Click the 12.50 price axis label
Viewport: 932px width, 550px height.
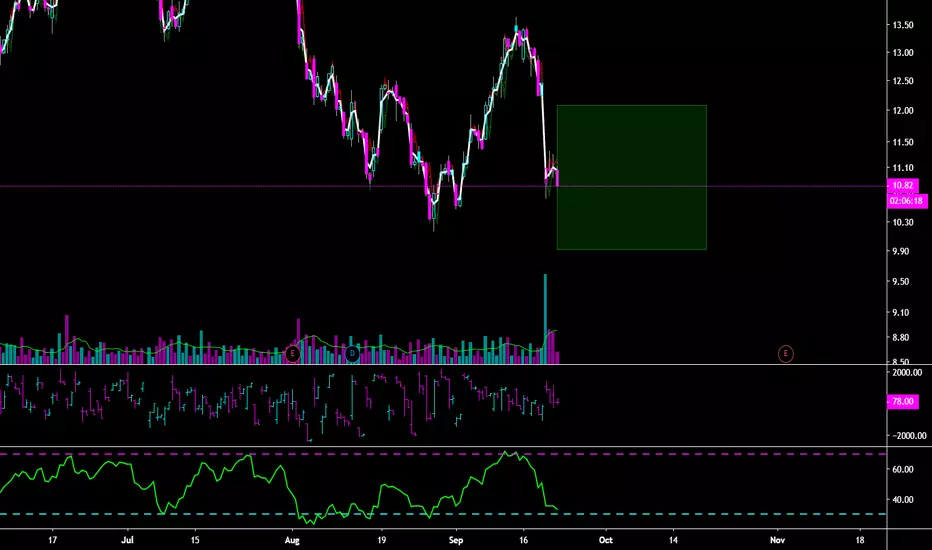[x=903, y=81]
